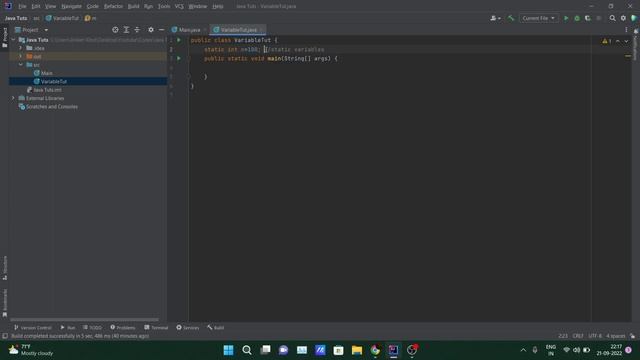The image size is (640, 360).
Task: Click the Stop button in toolbar
Action: pyautogui.click(x=599, y=18)
